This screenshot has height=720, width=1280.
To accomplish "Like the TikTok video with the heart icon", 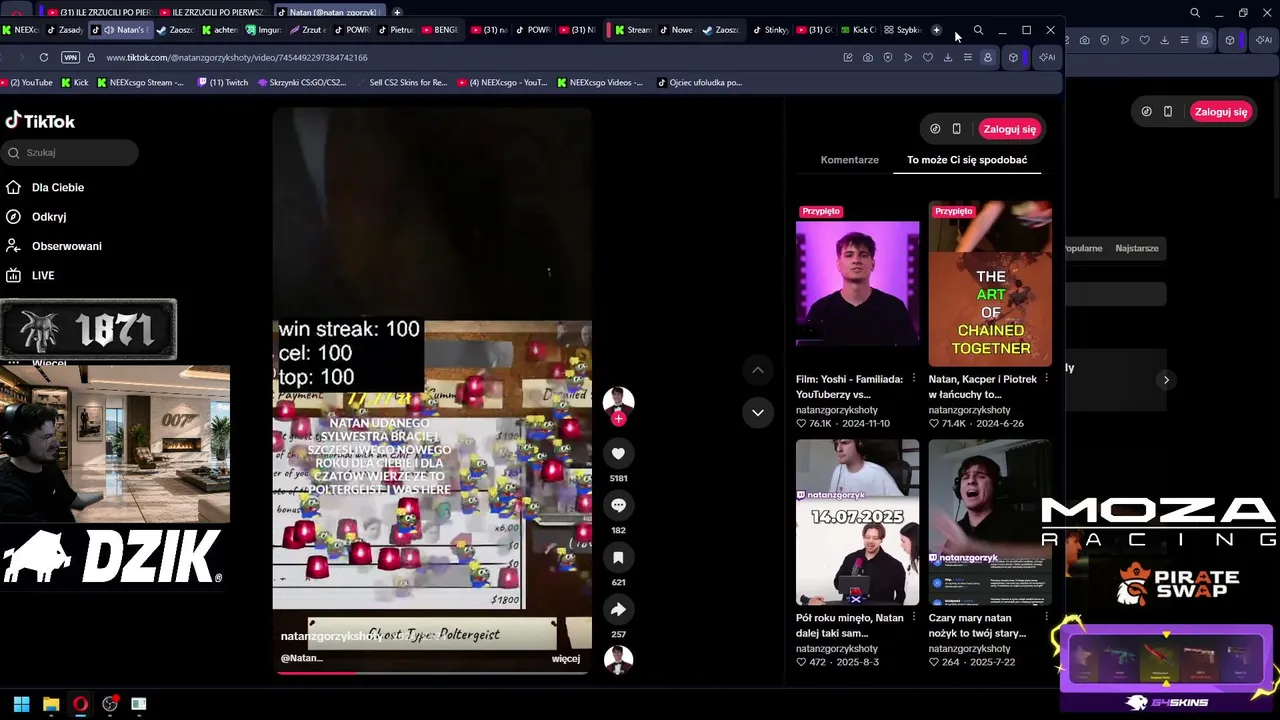I will click(x=618, y=454).
